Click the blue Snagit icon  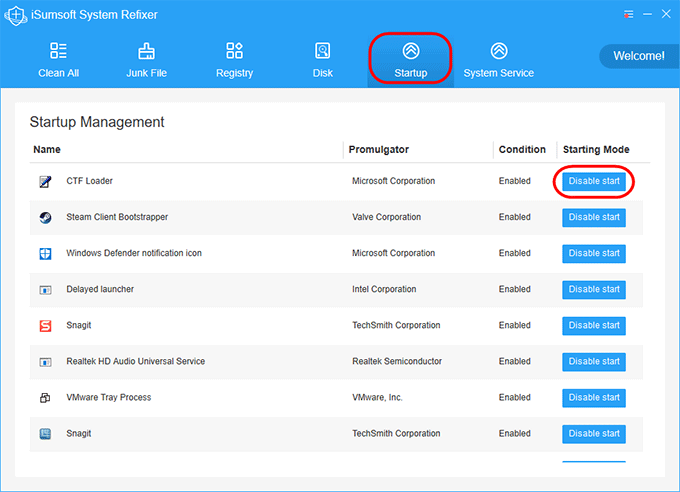tap(46, 433)
